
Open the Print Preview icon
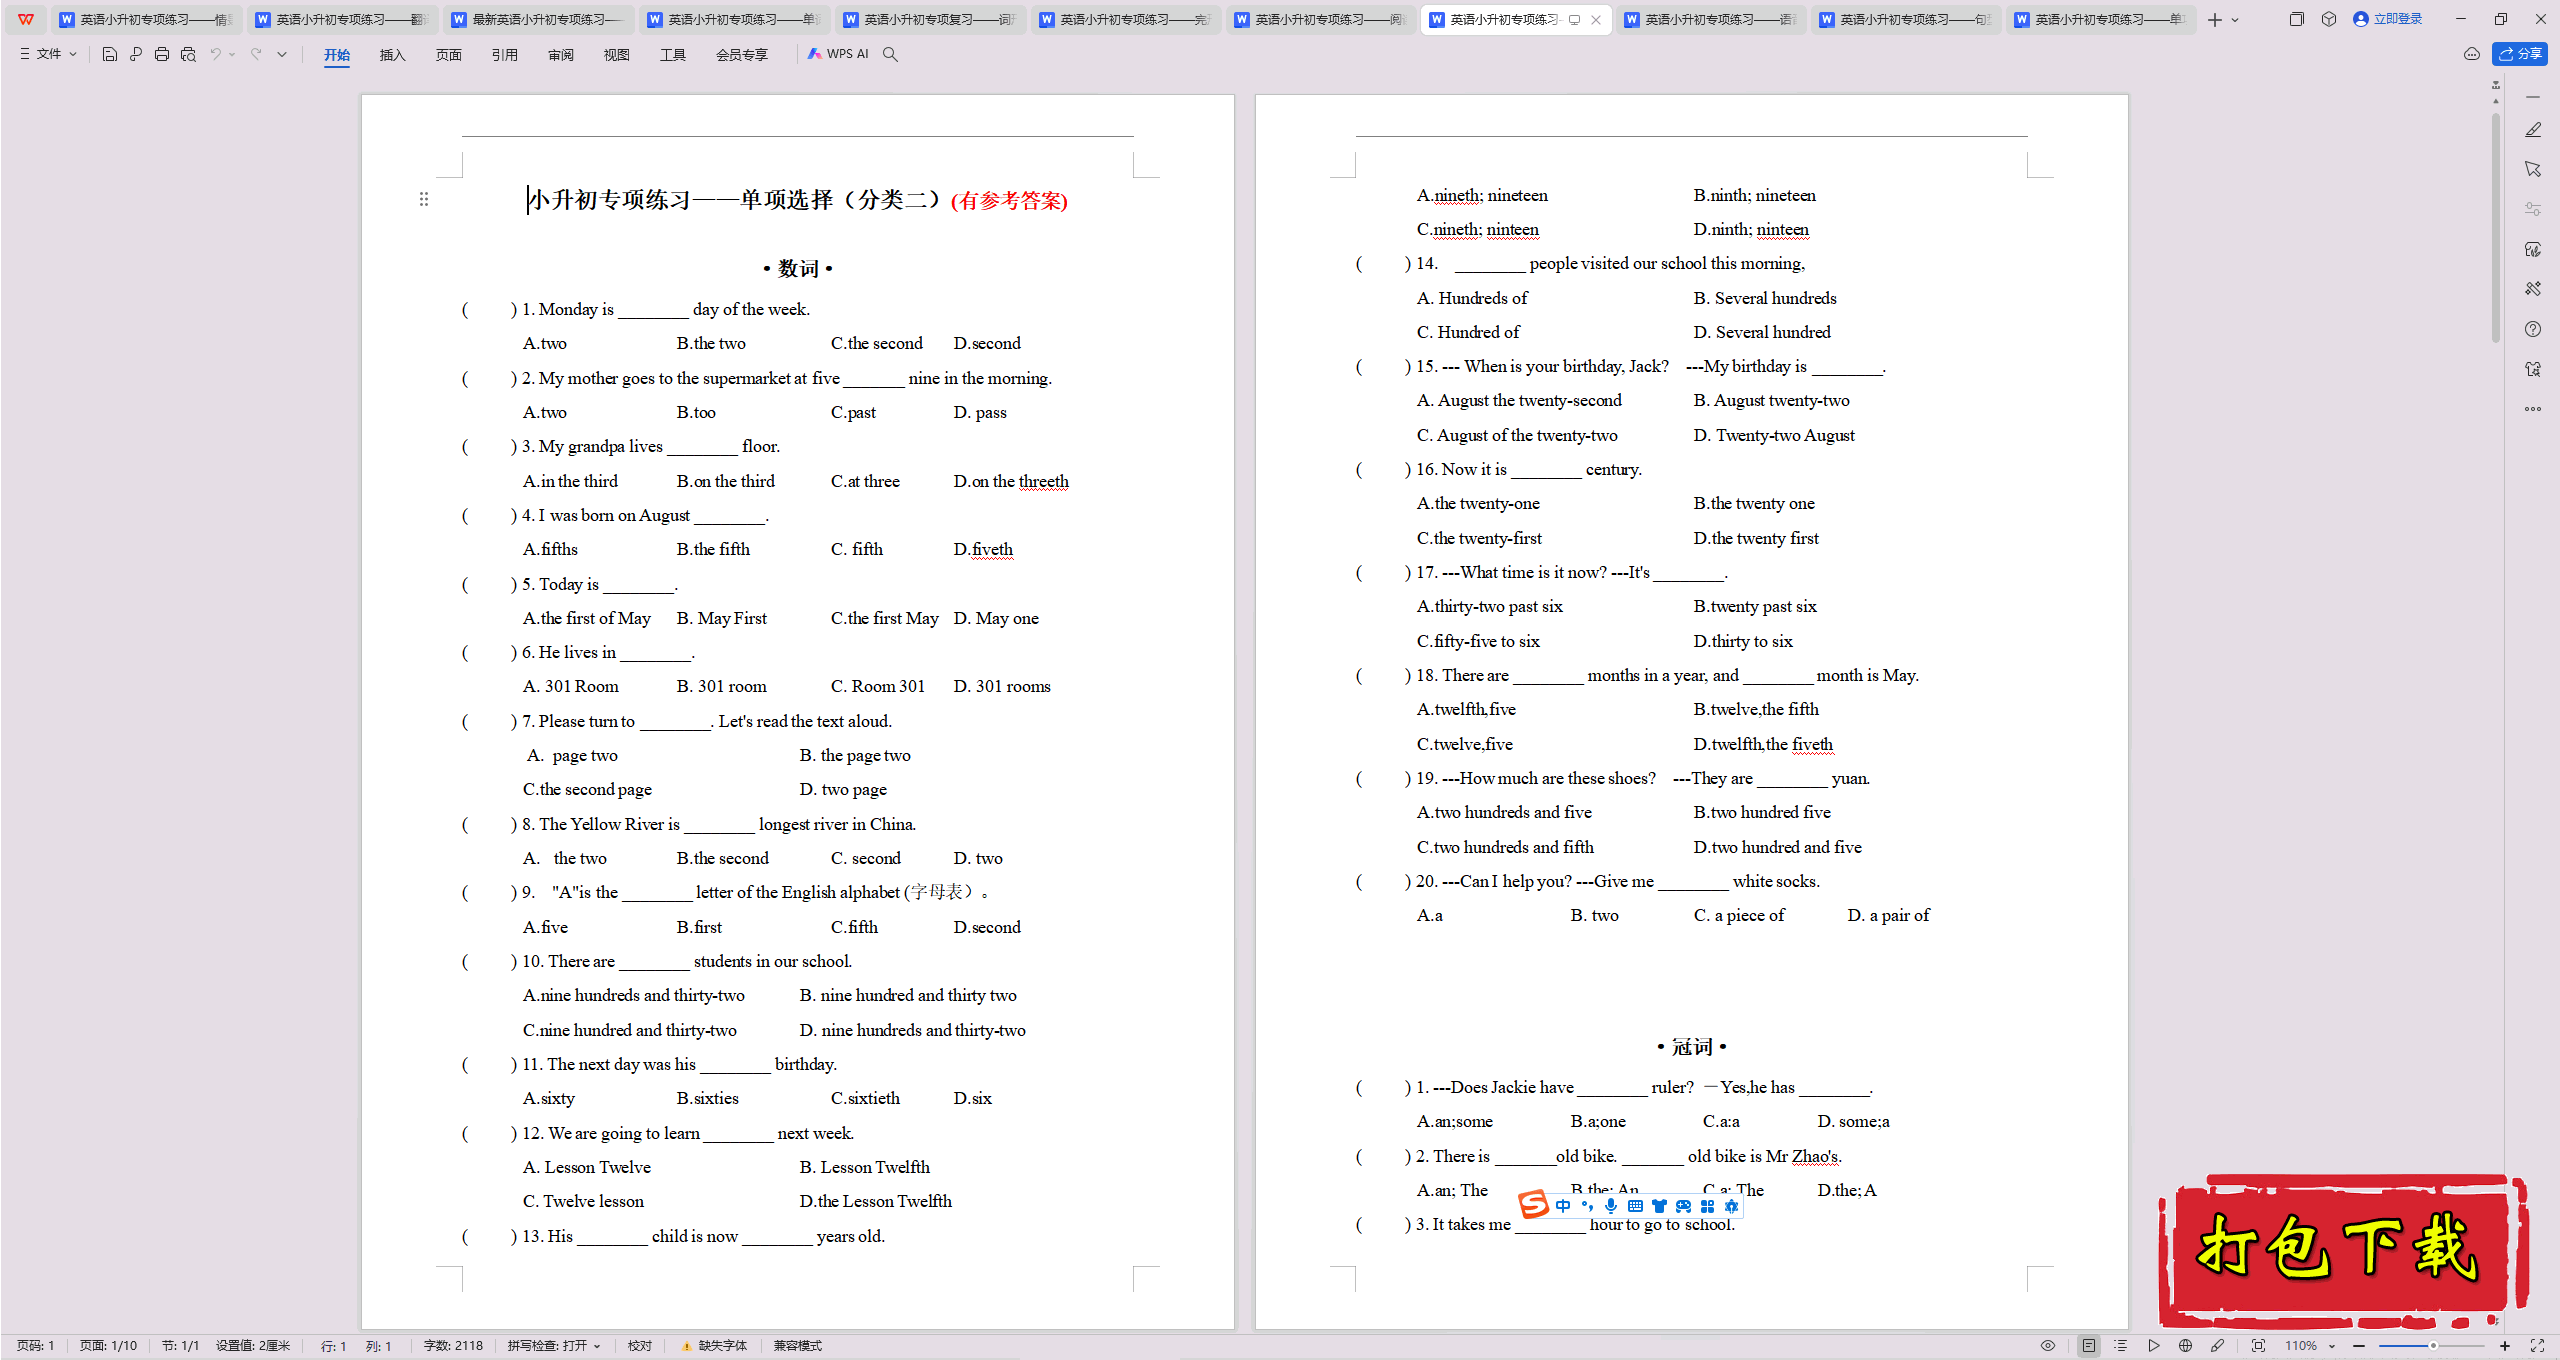tap(188, 54)
